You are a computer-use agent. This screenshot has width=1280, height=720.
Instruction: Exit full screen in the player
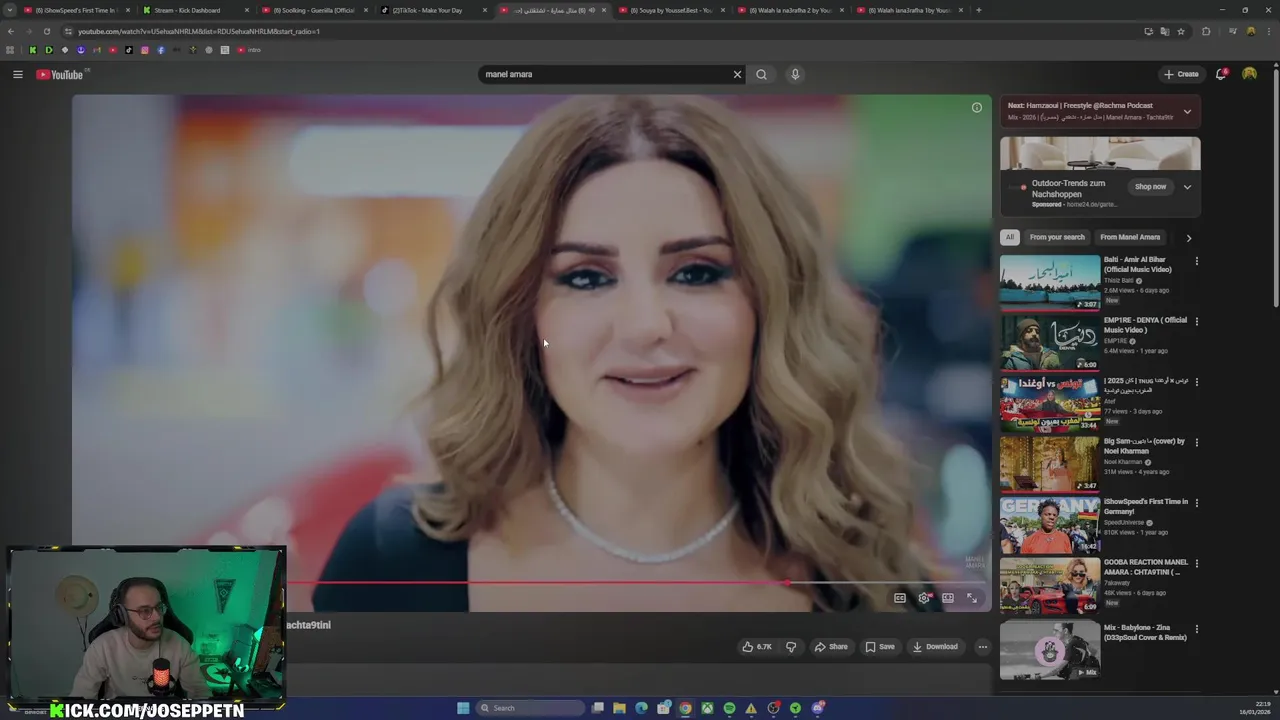click(972, 598)
